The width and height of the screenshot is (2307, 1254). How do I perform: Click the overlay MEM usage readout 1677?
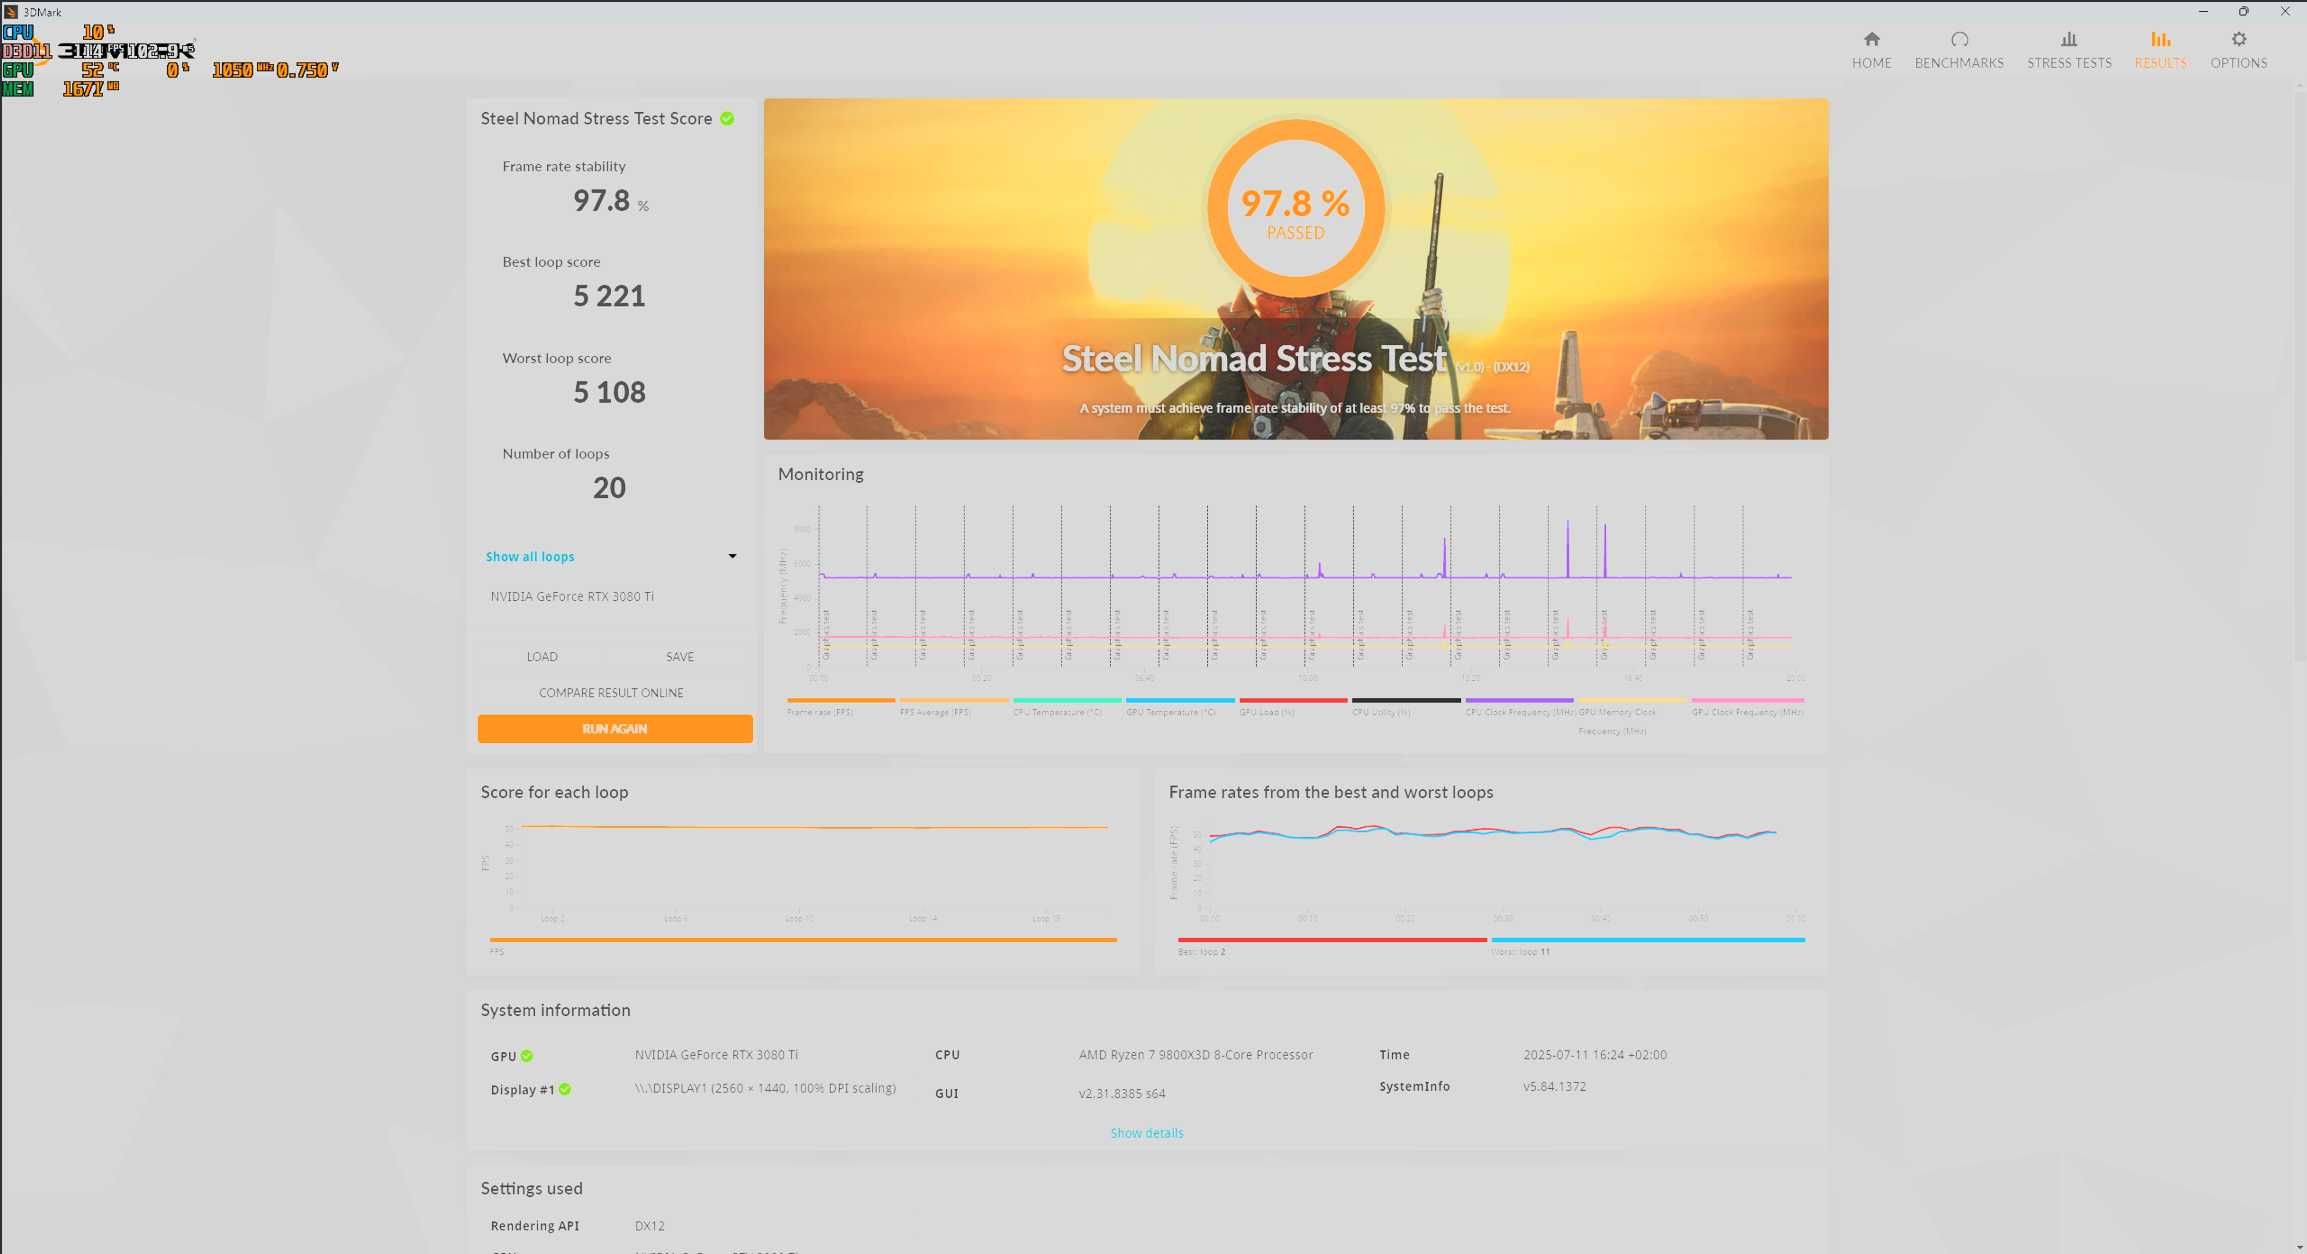tap(83, 88)
